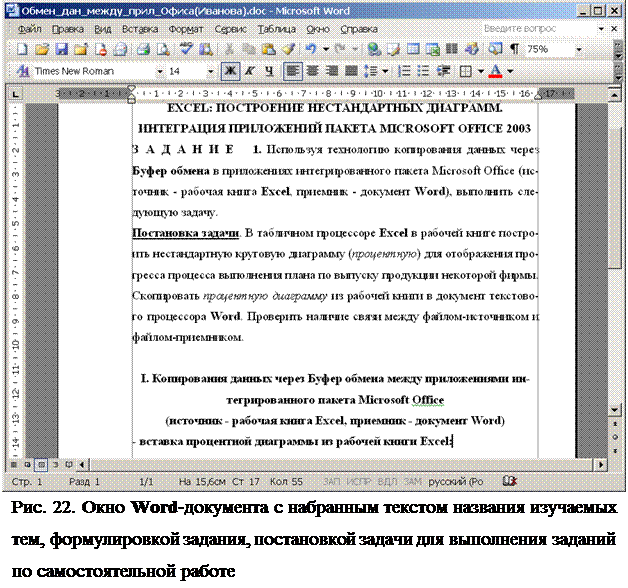
Task: Toggle Italic (К) formatting
Action: pyautogui.click(x=250, y=71)
